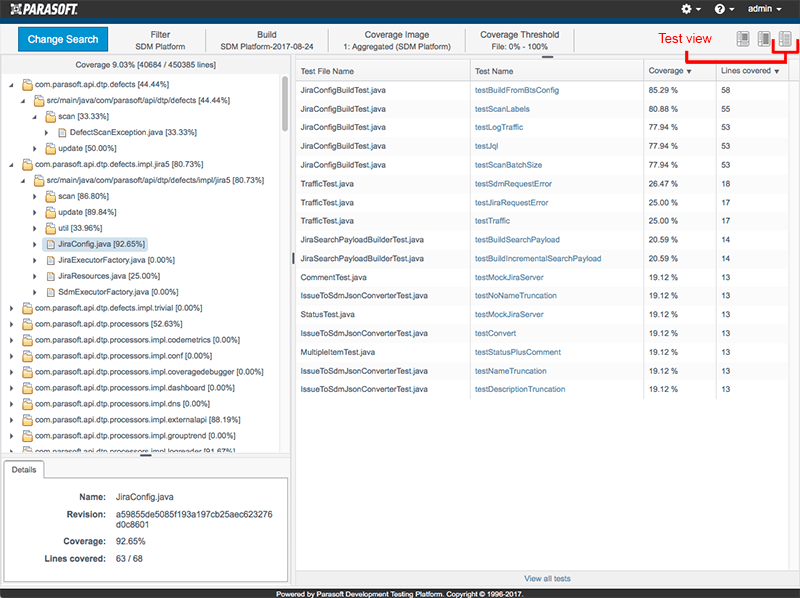The width and height of the screenshot is (800, 598).
Task: Click View all tests link
Action: point(547,579)
